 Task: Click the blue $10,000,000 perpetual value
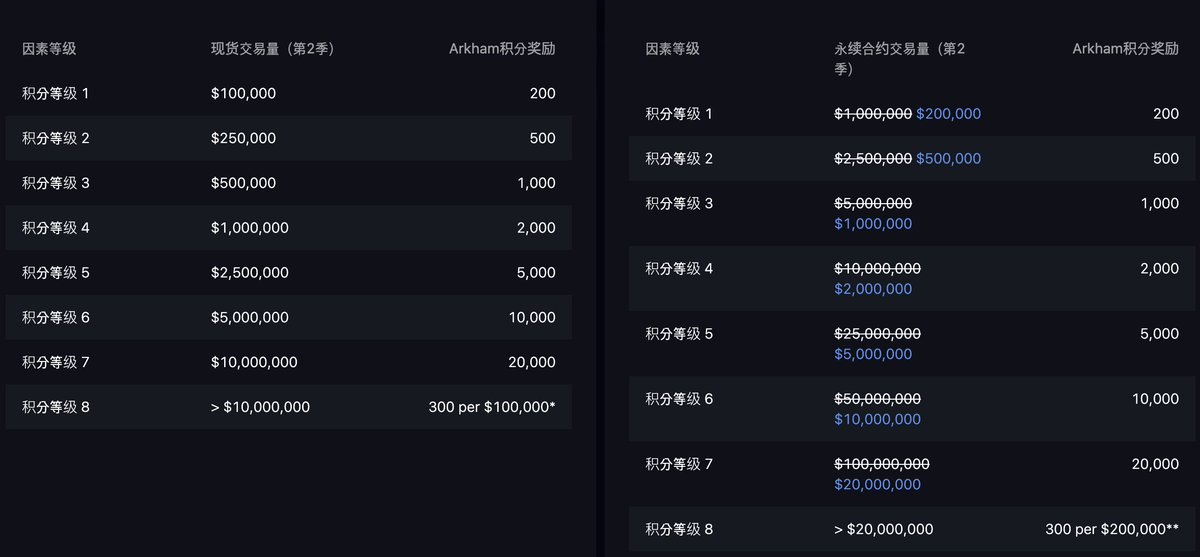click(x=877, y=419)
